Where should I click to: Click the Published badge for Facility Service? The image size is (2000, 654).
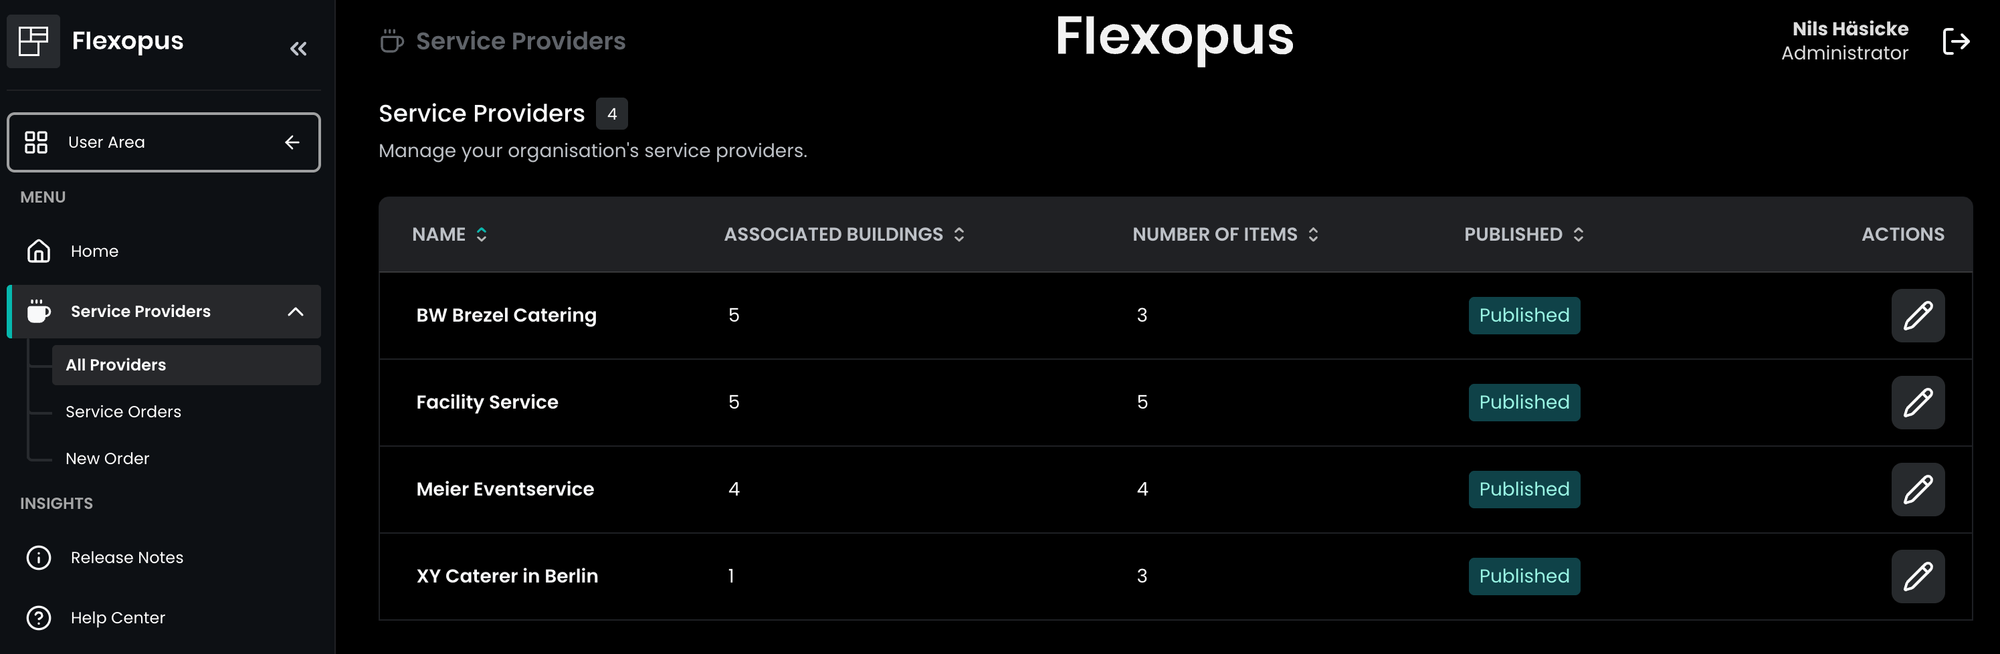(1524, 403)
